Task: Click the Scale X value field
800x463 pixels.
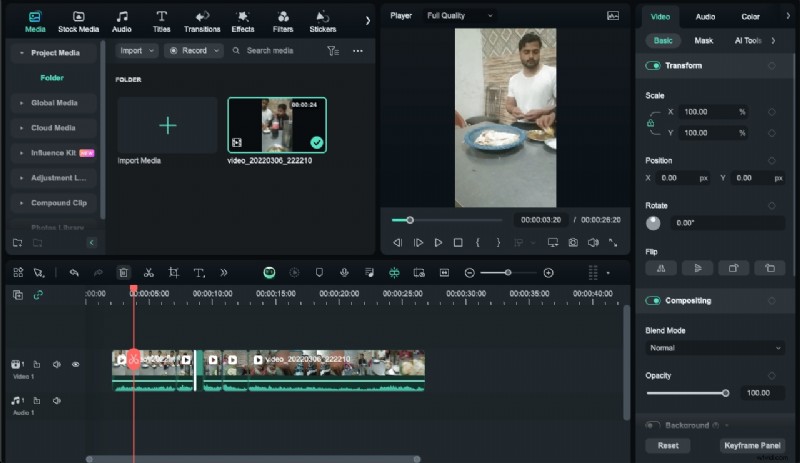Action: [x=714, y=112]
